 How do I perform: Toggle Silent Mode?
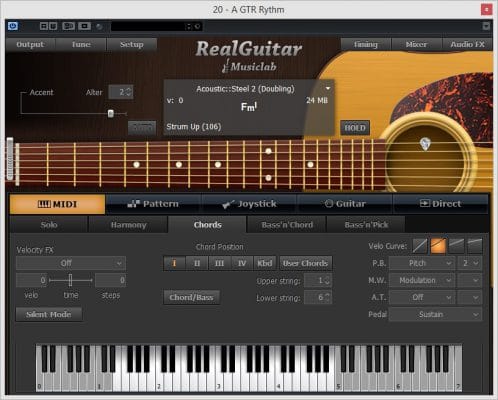click(x=49, y=314)
